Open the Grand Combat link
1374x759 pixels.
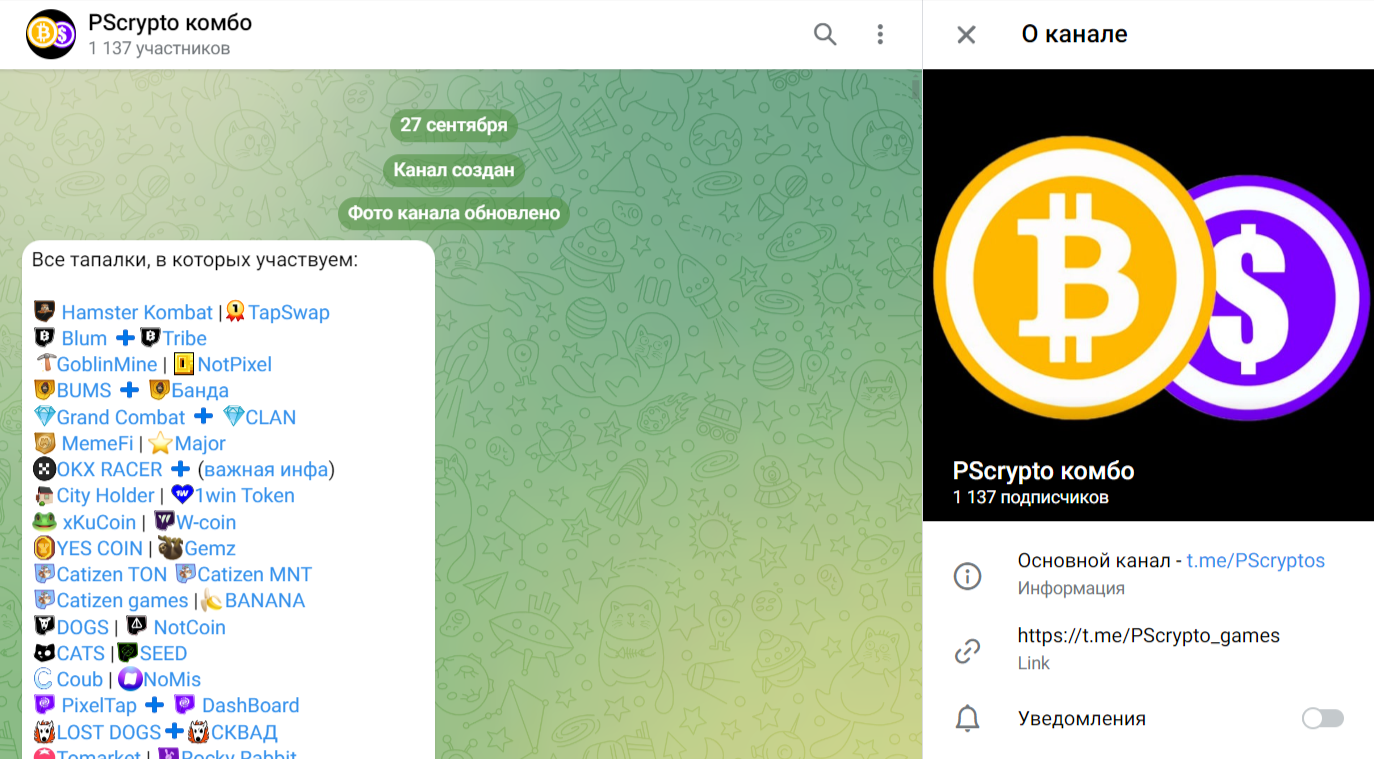click(x=121, y=417)
